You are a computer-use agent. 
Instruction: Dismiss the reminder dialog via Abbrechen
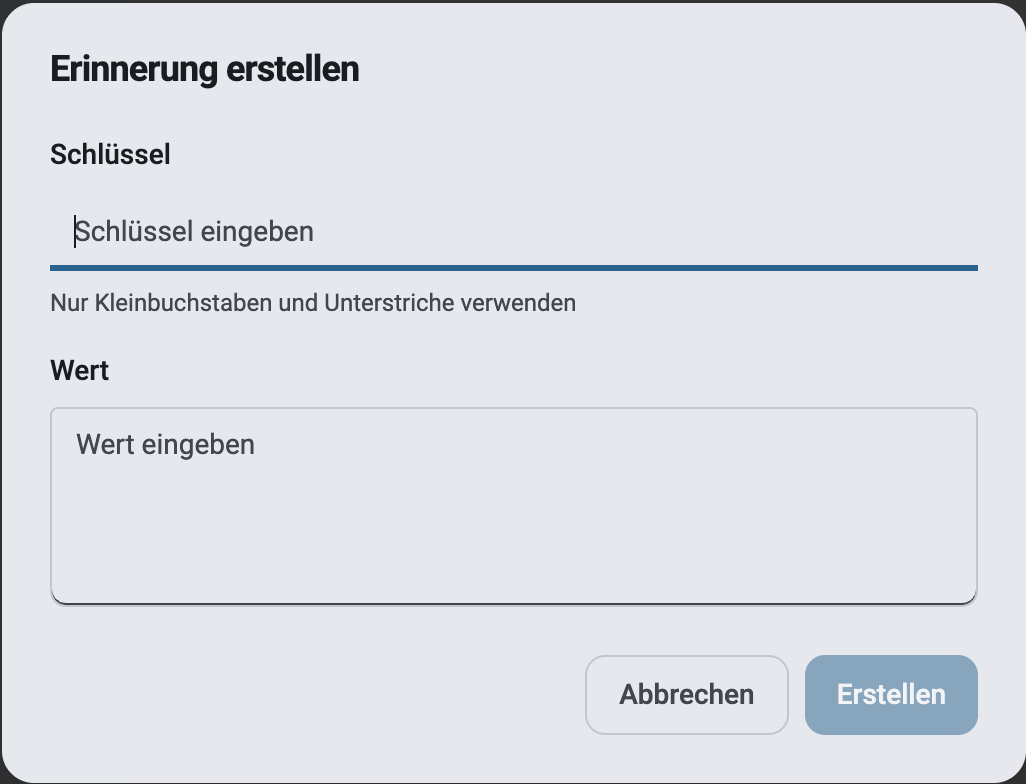point(686,694)
